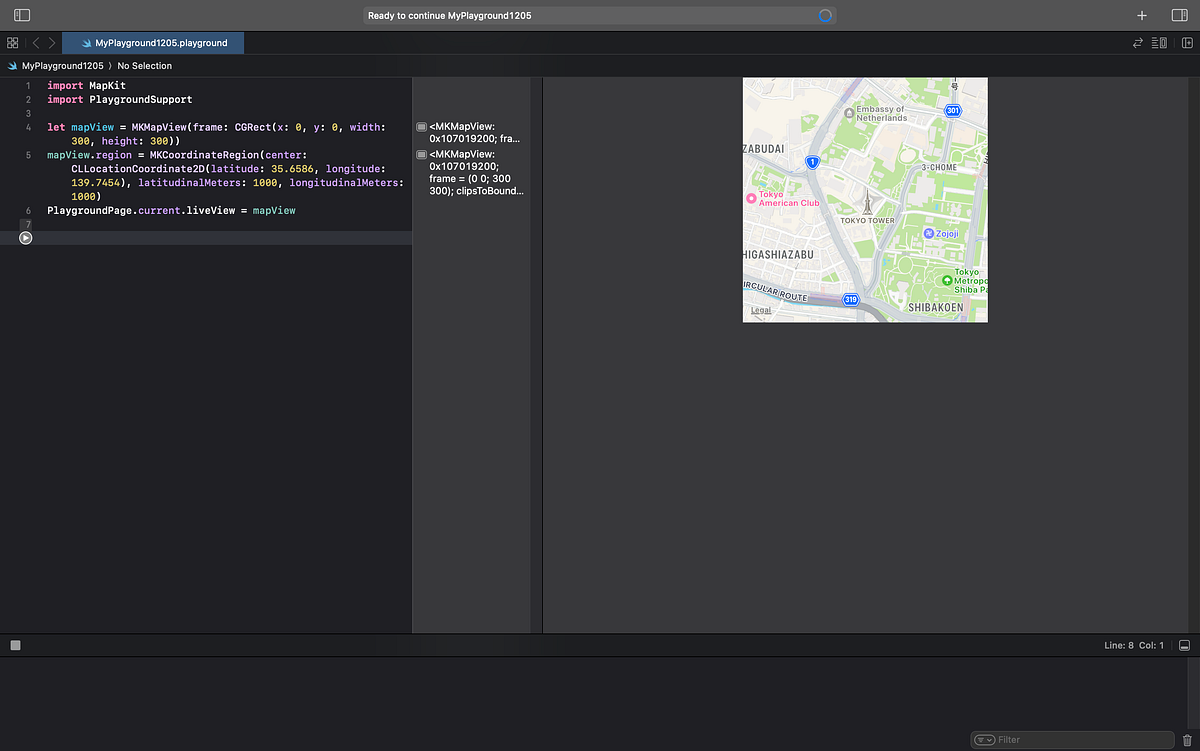The image size is (1200, 751).
Task: Click the swap counterpart arrows icon
Action: coord(1136,43)
